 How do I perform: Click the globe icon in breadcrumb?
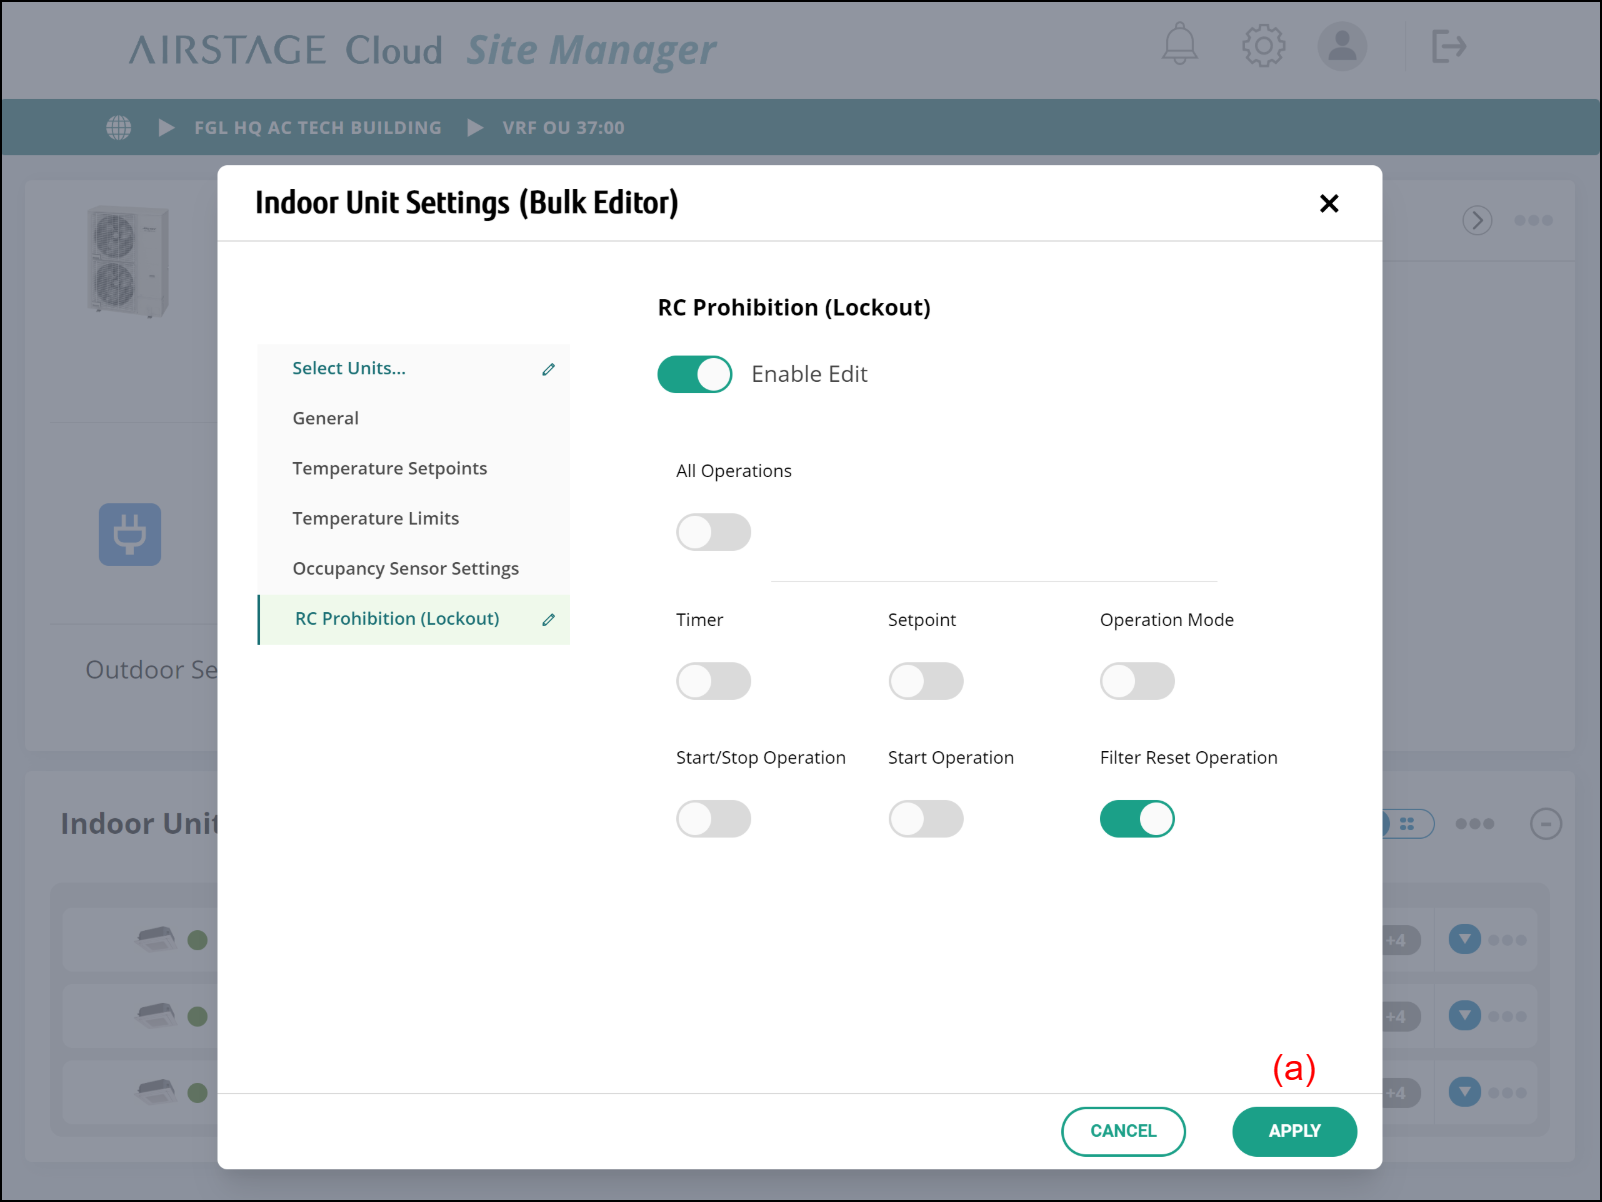tap(119, 128)
